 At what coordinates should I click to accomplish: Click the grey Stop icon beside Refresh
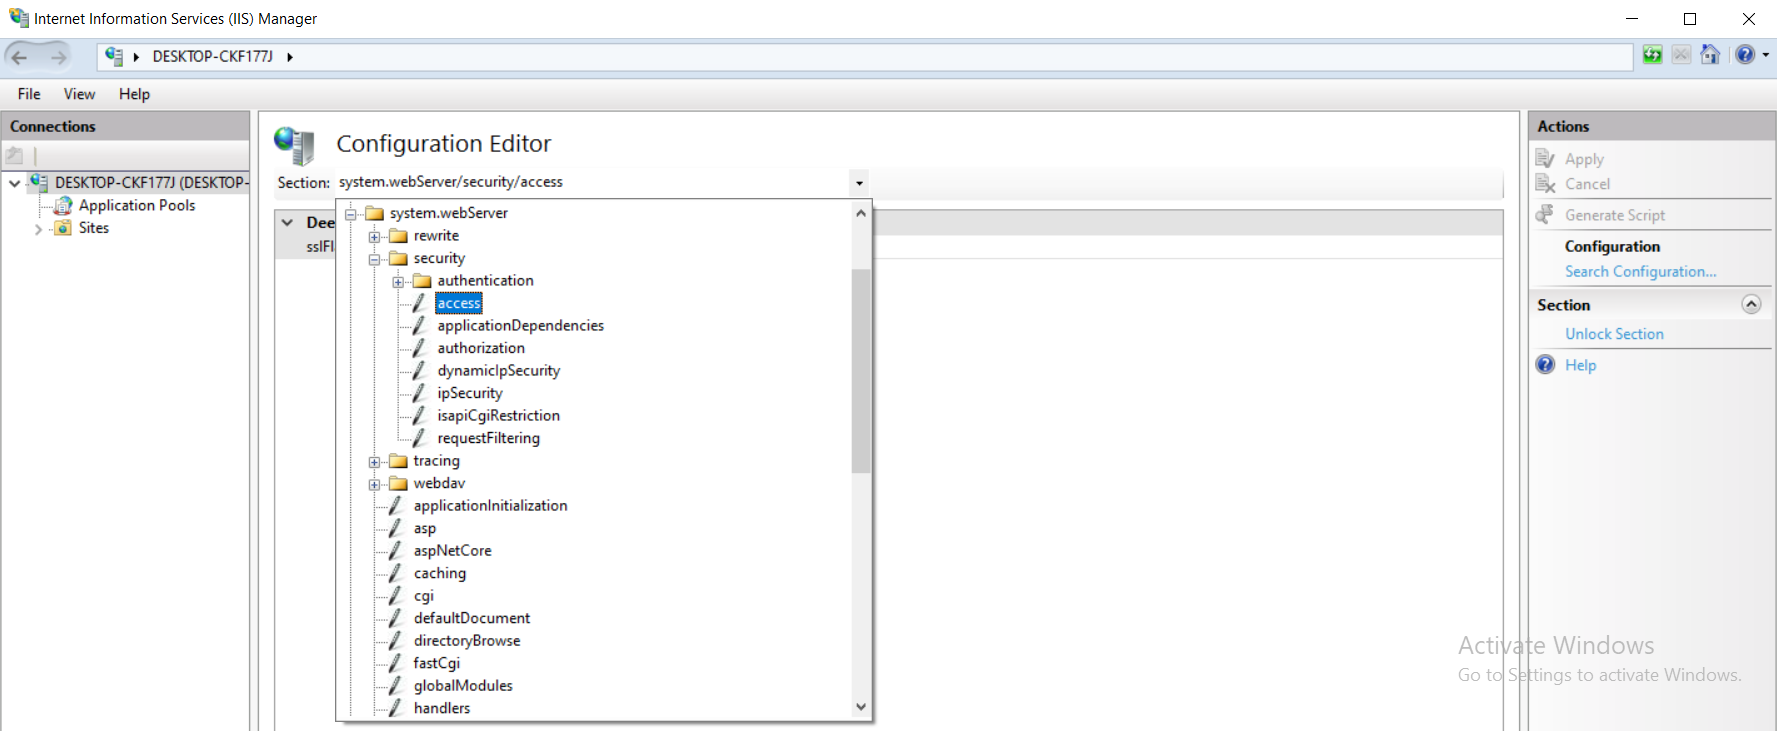[1682, 55]
